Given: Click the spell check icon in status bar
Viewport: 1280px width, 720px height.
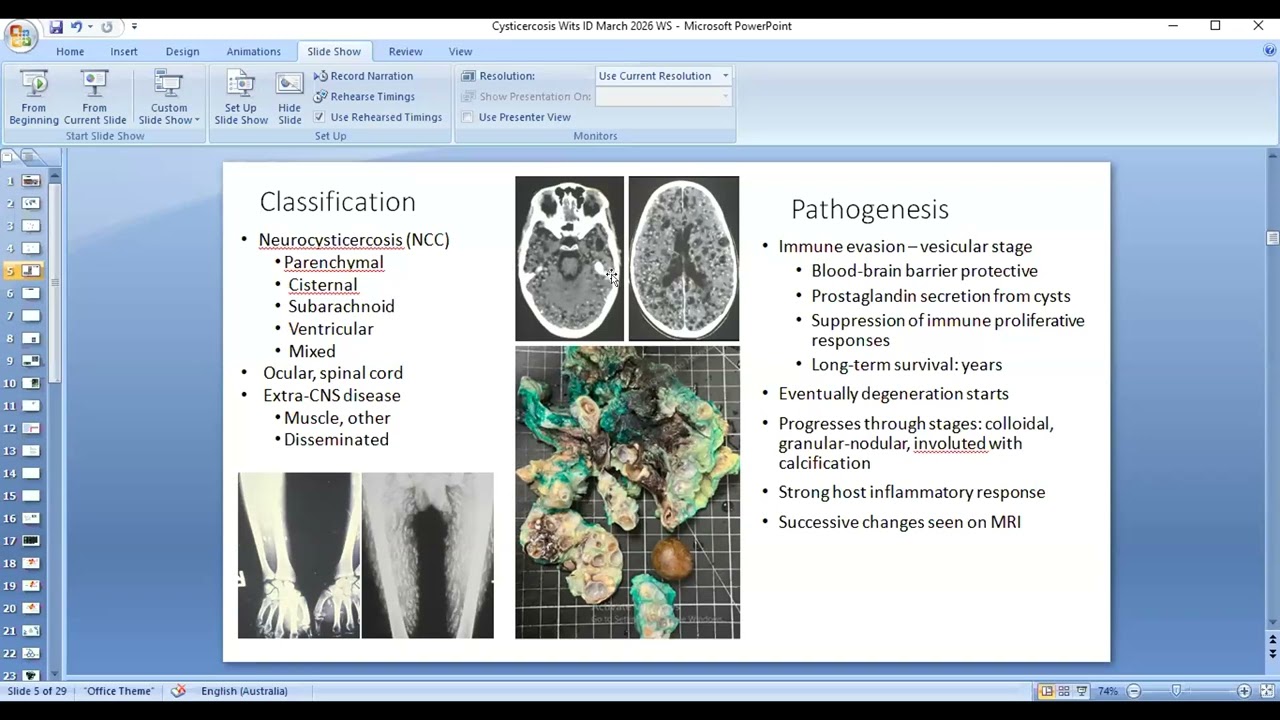Looking at the screenshot, I should pos(179,691).
